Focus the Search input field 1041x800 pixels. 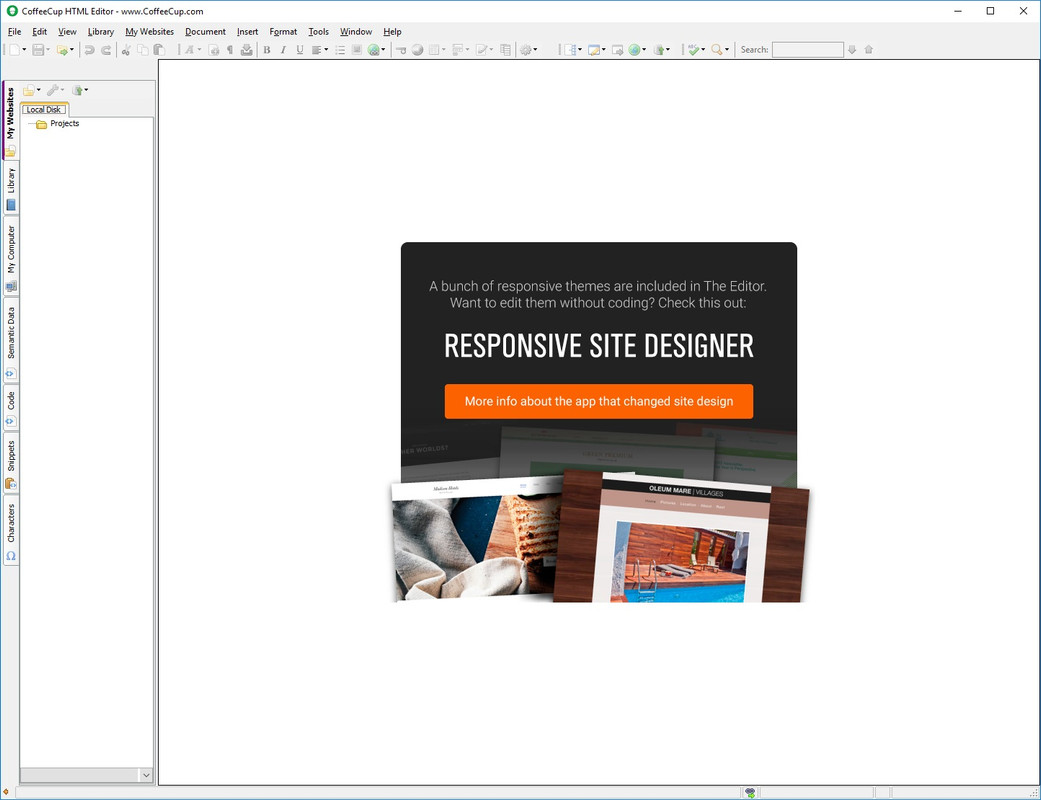pyautogui.click(x=808, y=50)
